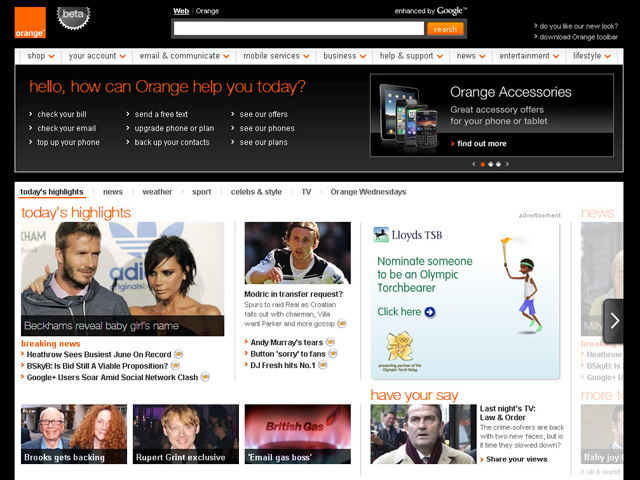Switch to the weather tab
Image resolution: width=640 pixels, height=480 pixels.
point(157,192)
